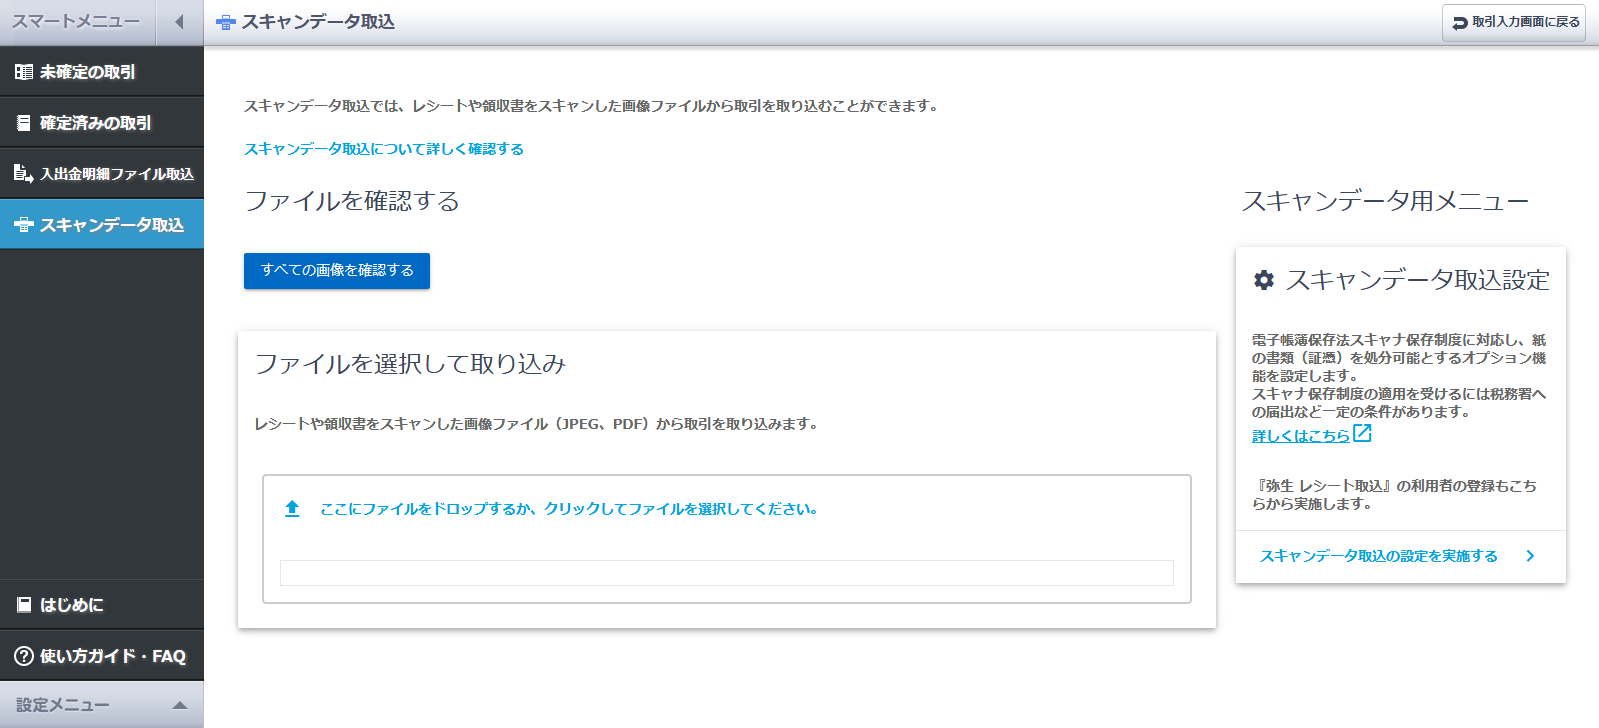The width and height of the screenshot is (1599, 728).
Task: Open スキャンデータ取込の設定を実施する link
Action: tap(1379, 556)
